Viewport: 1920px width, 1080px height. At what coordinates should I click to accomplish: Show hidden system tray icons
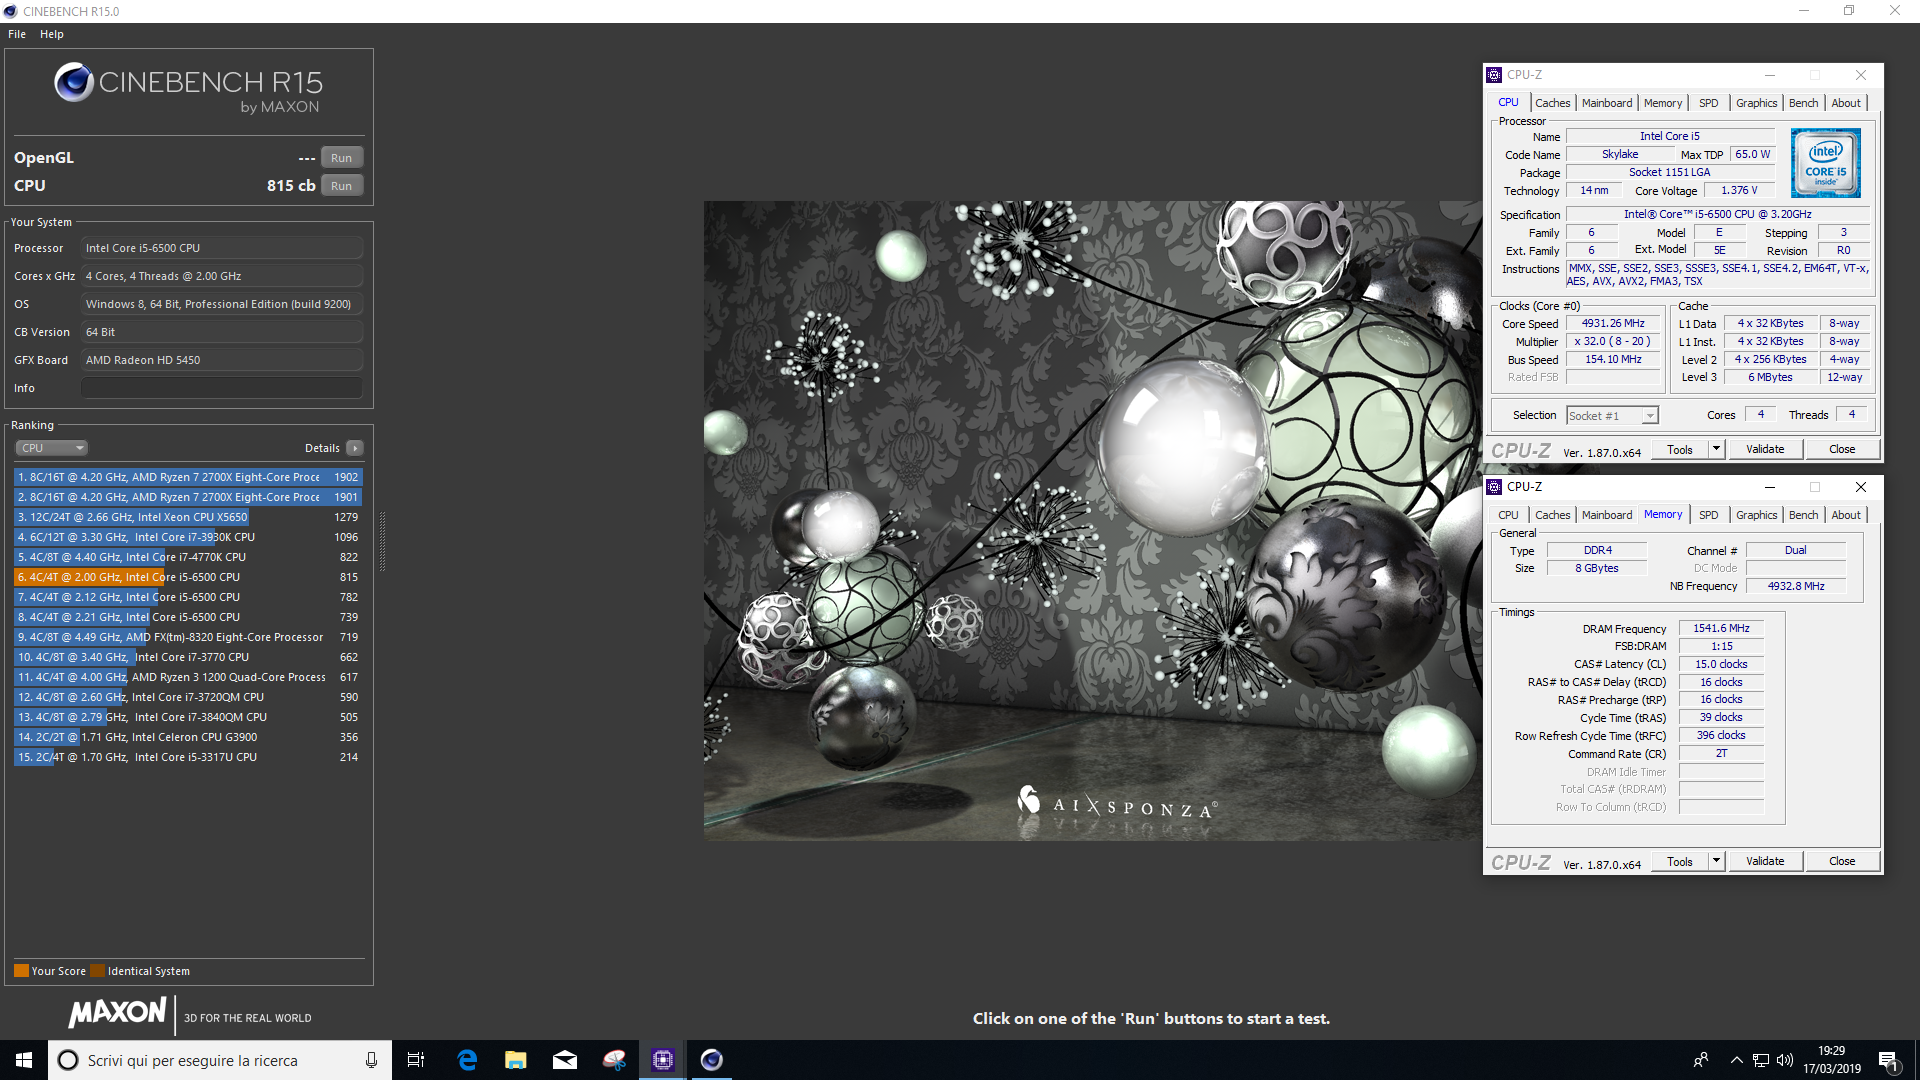pos(1736,1060)
